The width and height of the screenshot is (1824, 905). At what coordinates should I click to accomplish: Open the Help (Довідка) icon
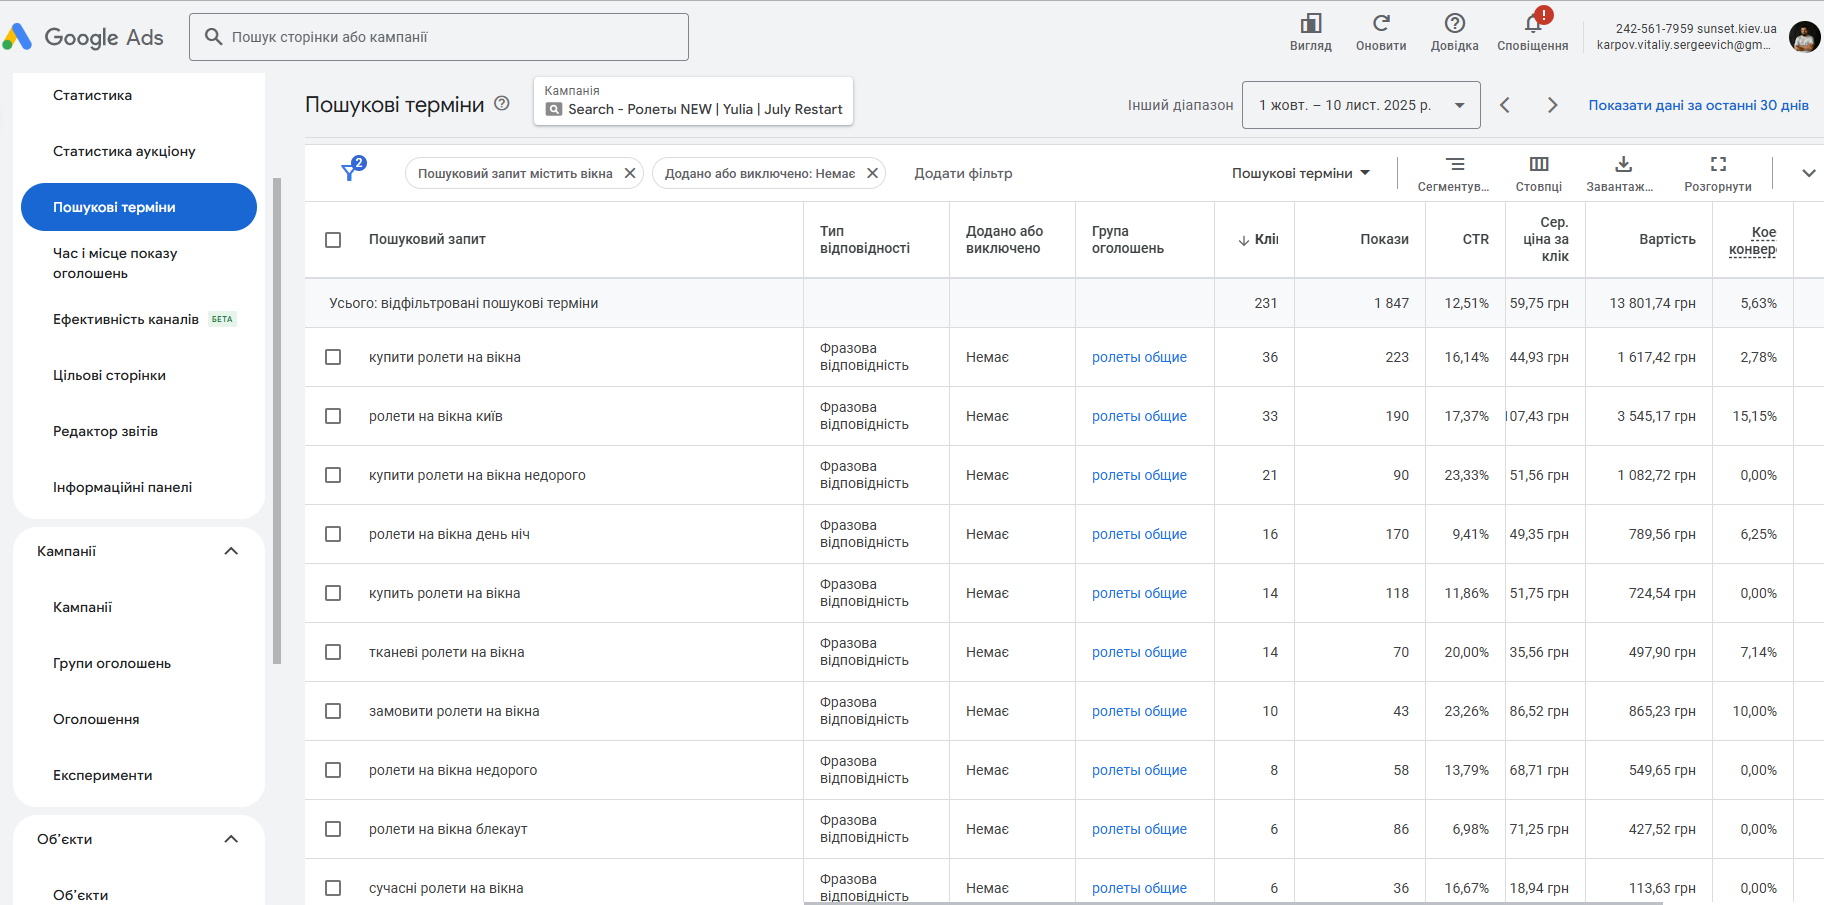tap(1455, 24)
